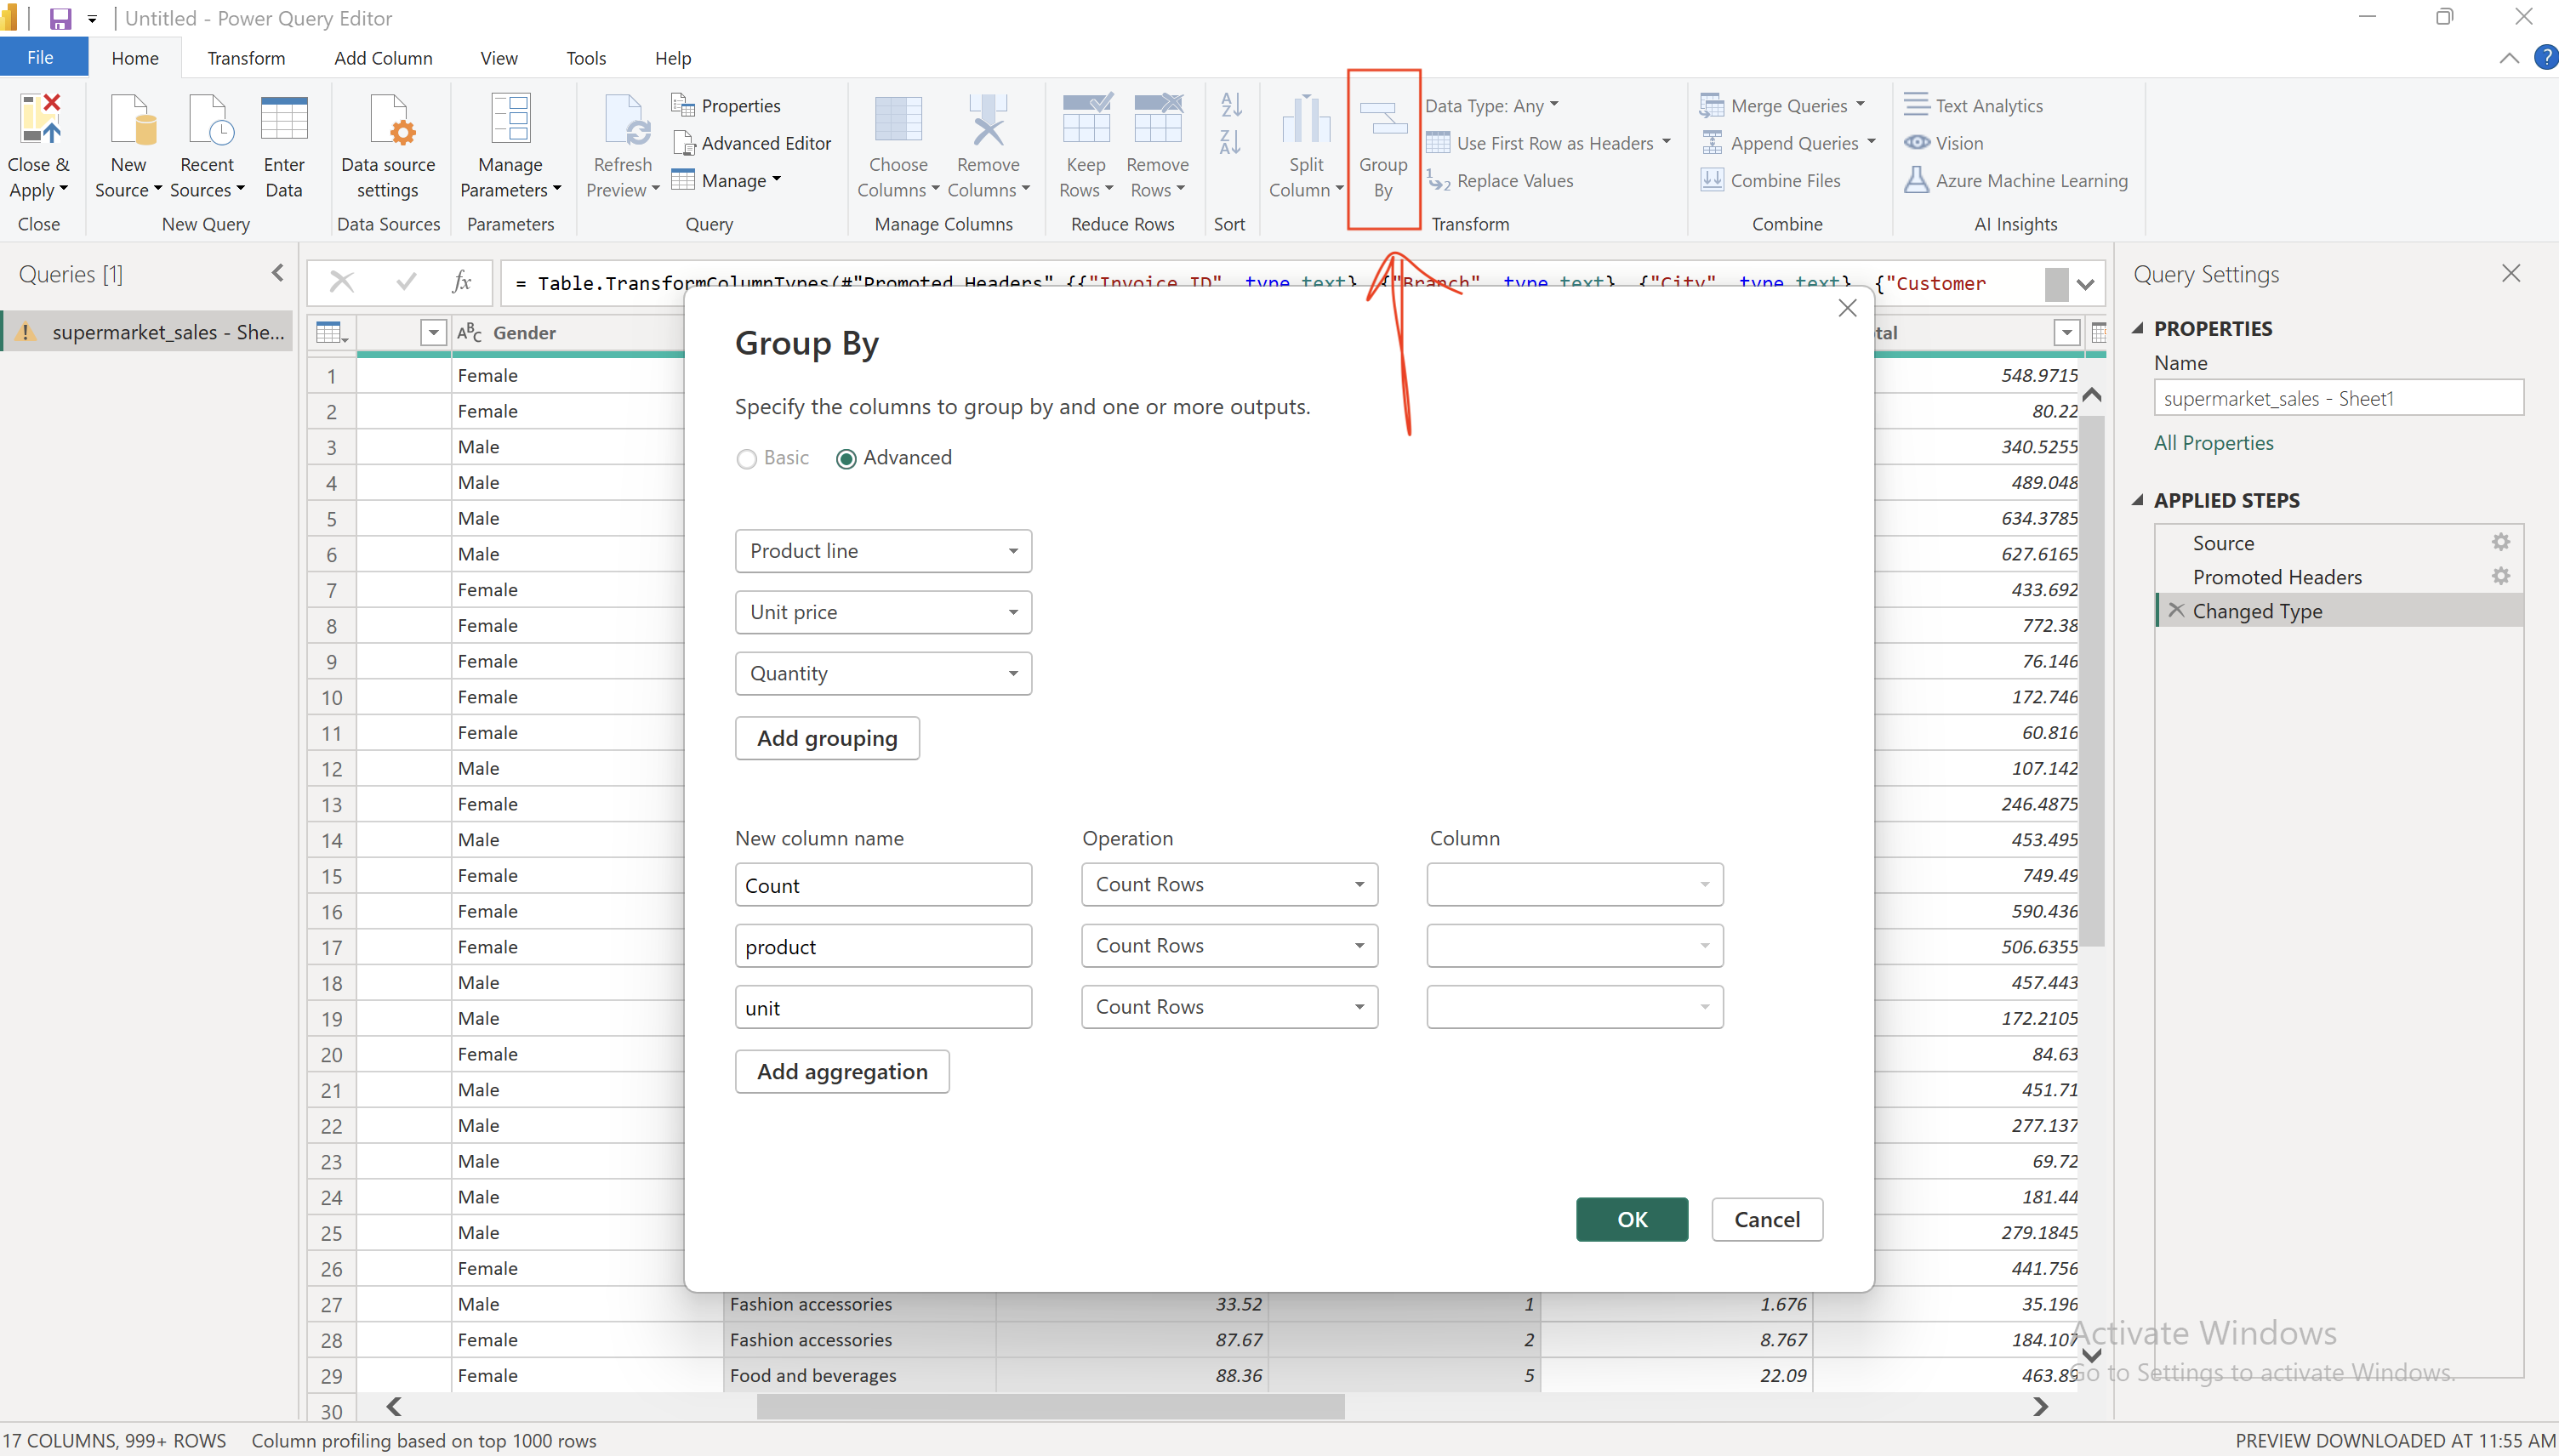Click the horizontal scrollbar of data grid

pyautogui.click(x=1050, y=1407)
